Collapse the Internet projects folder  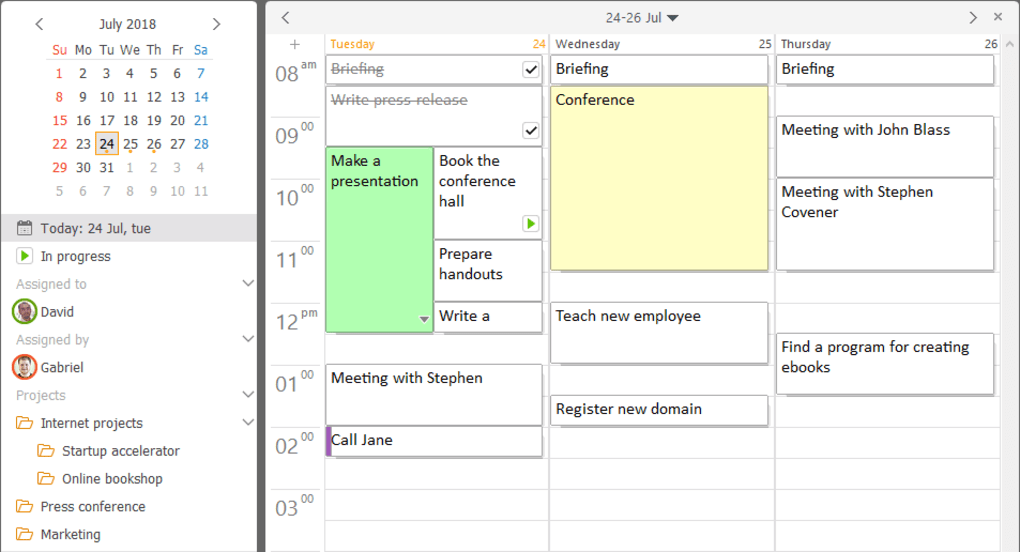point(248,423)
